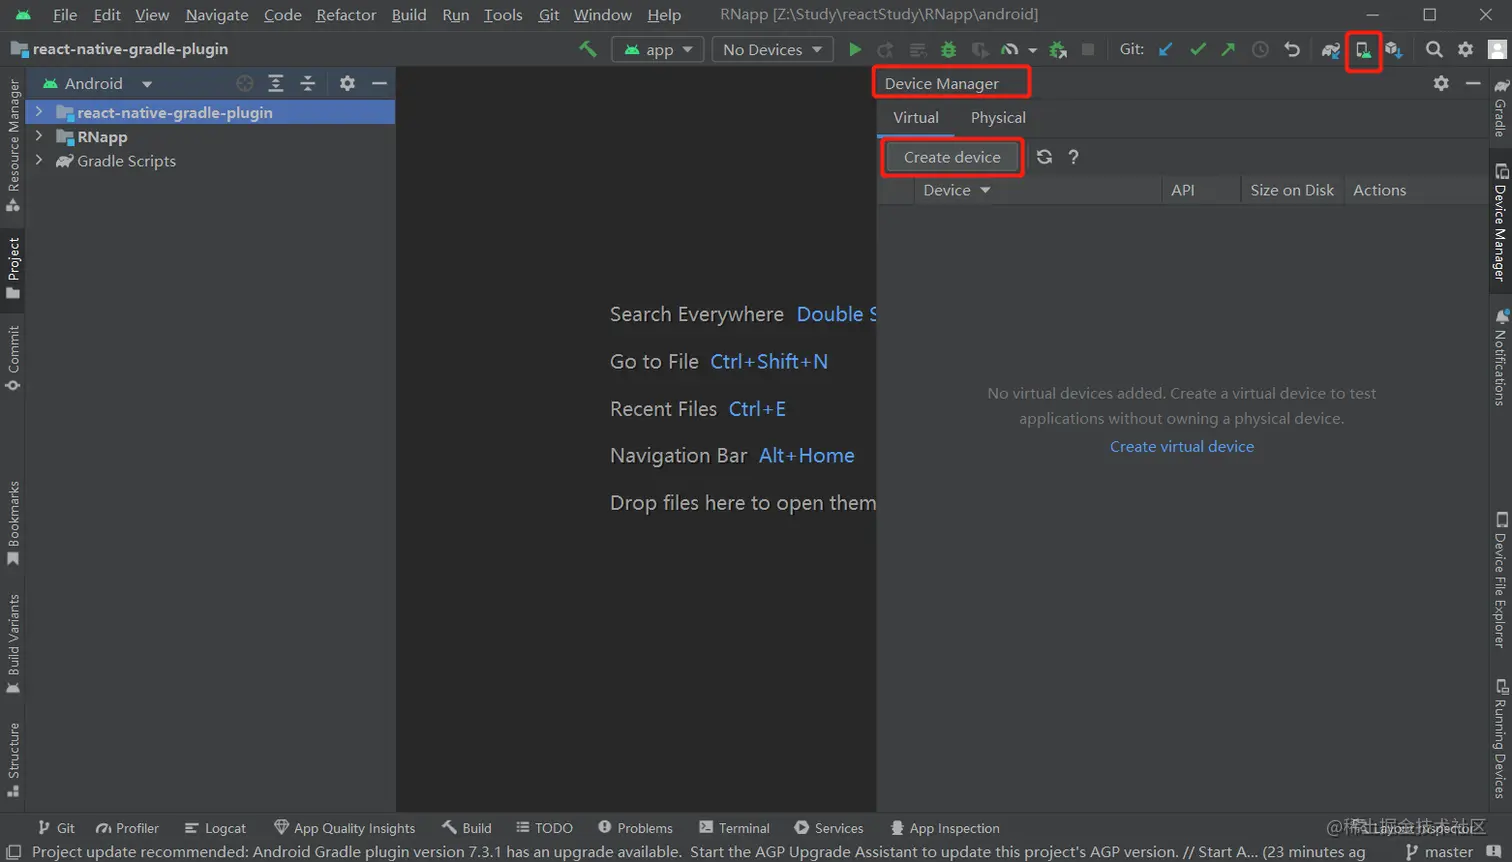Click the Project update recommended status message
This screenshot has width=1512, height=862.
[x=698, y=852]
